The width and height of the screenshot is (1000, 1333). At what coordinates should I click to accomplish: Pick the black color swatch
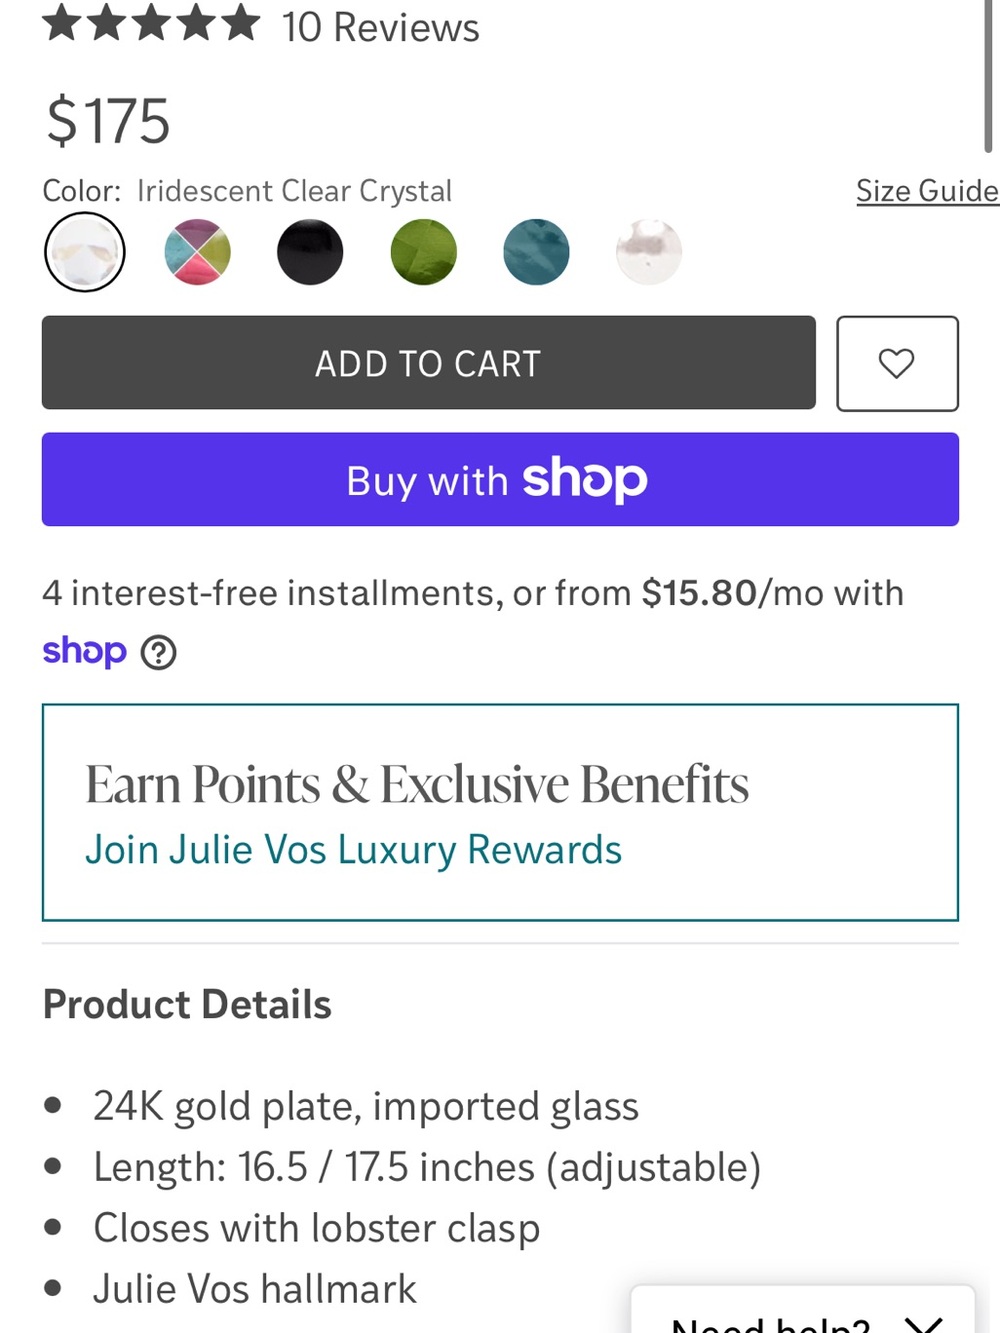pyautogui.click(x=310, y=252)
